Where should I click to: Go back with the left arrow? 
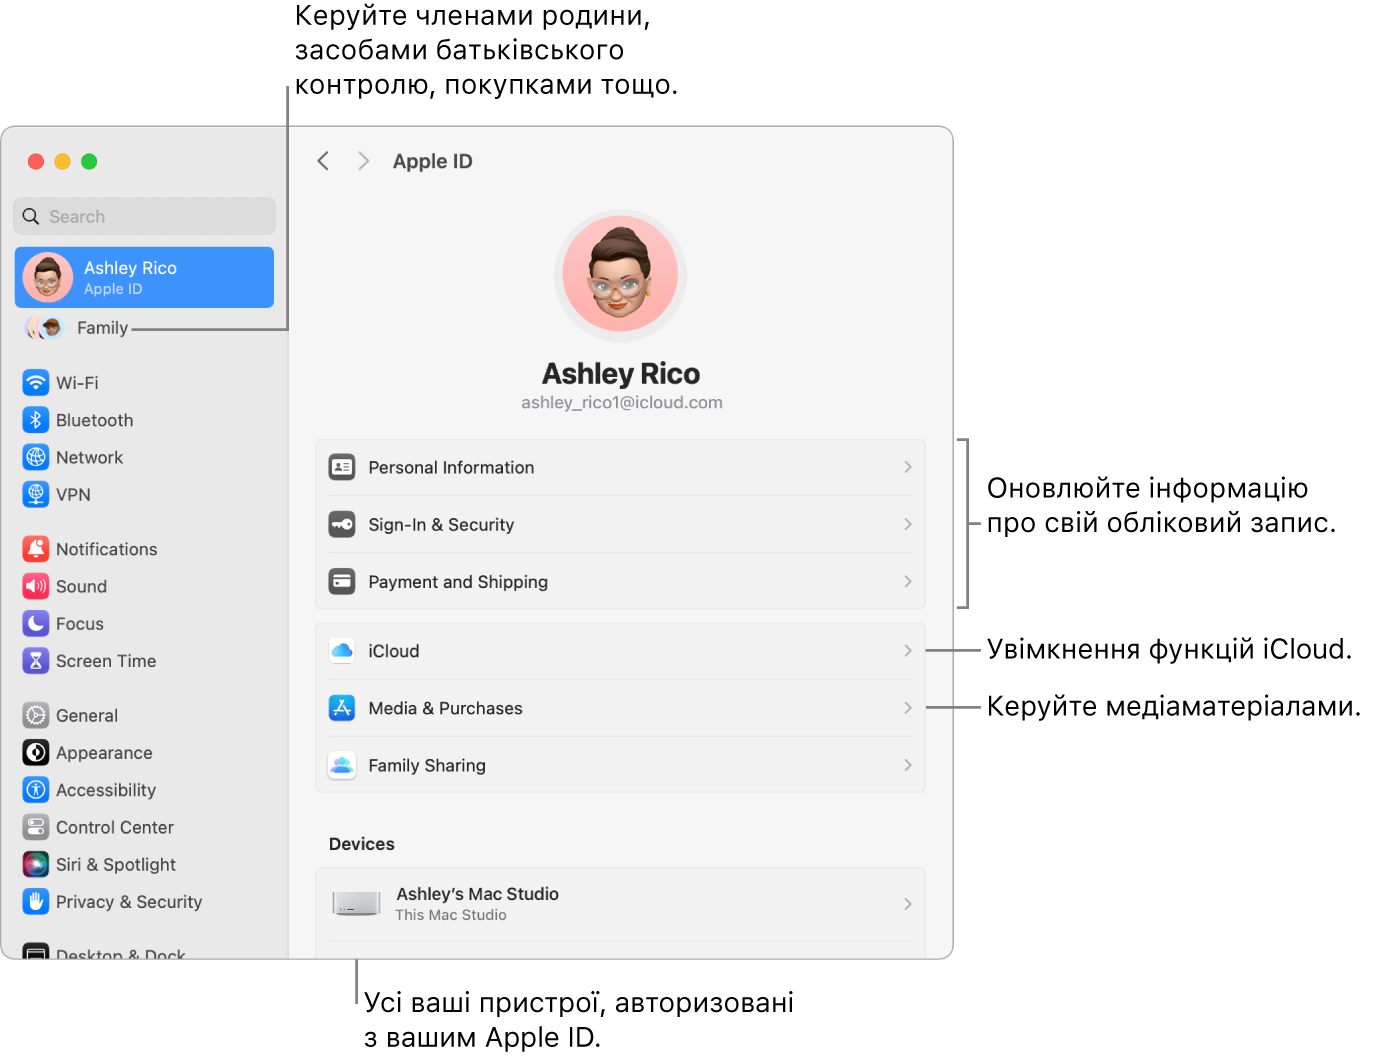323,161
